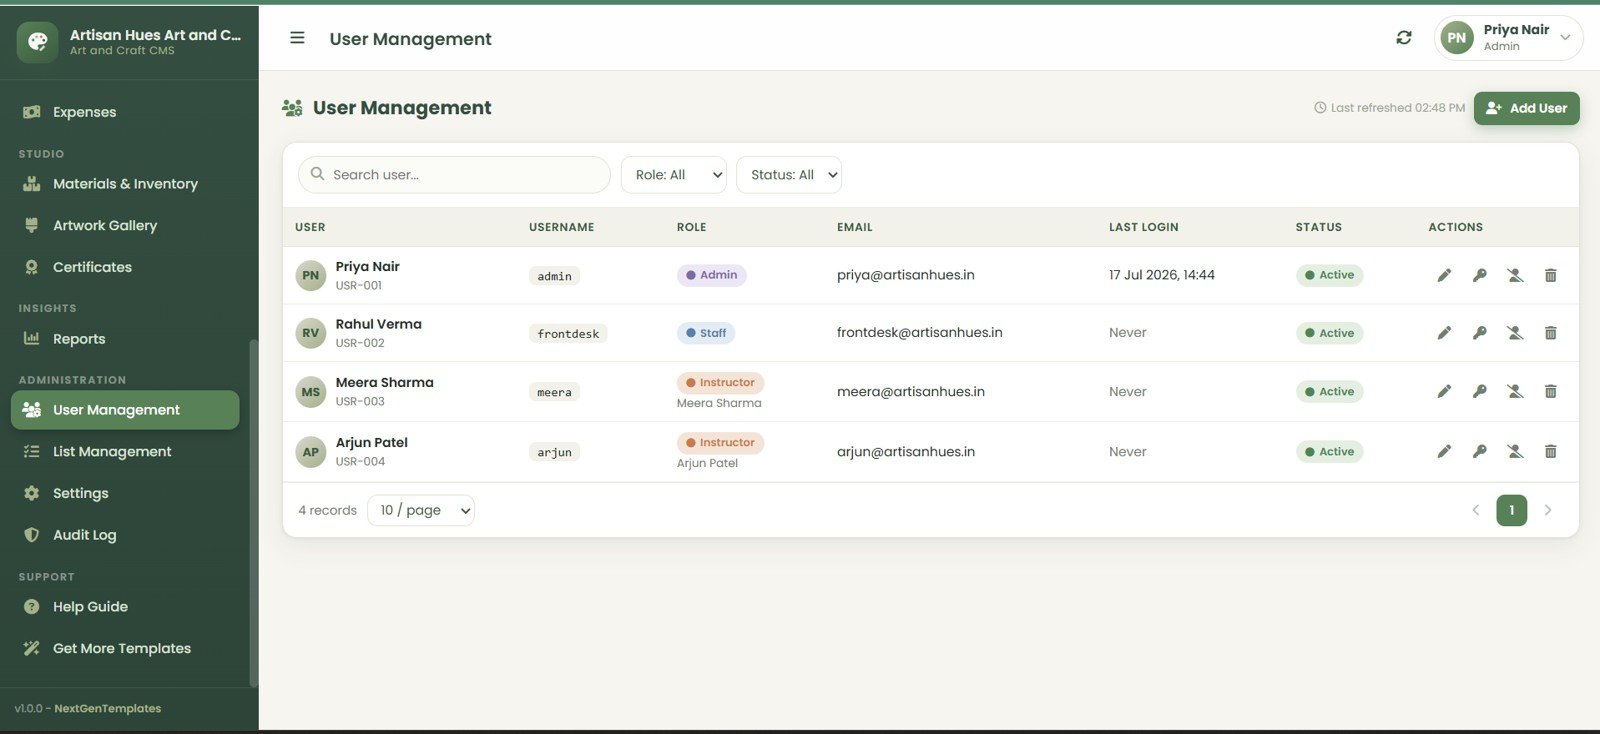Image resolution: width=1600 pixels, height=734 pixels.
Task: Click the RV avatar for Rahul Verma
Action: click(311, 333)
